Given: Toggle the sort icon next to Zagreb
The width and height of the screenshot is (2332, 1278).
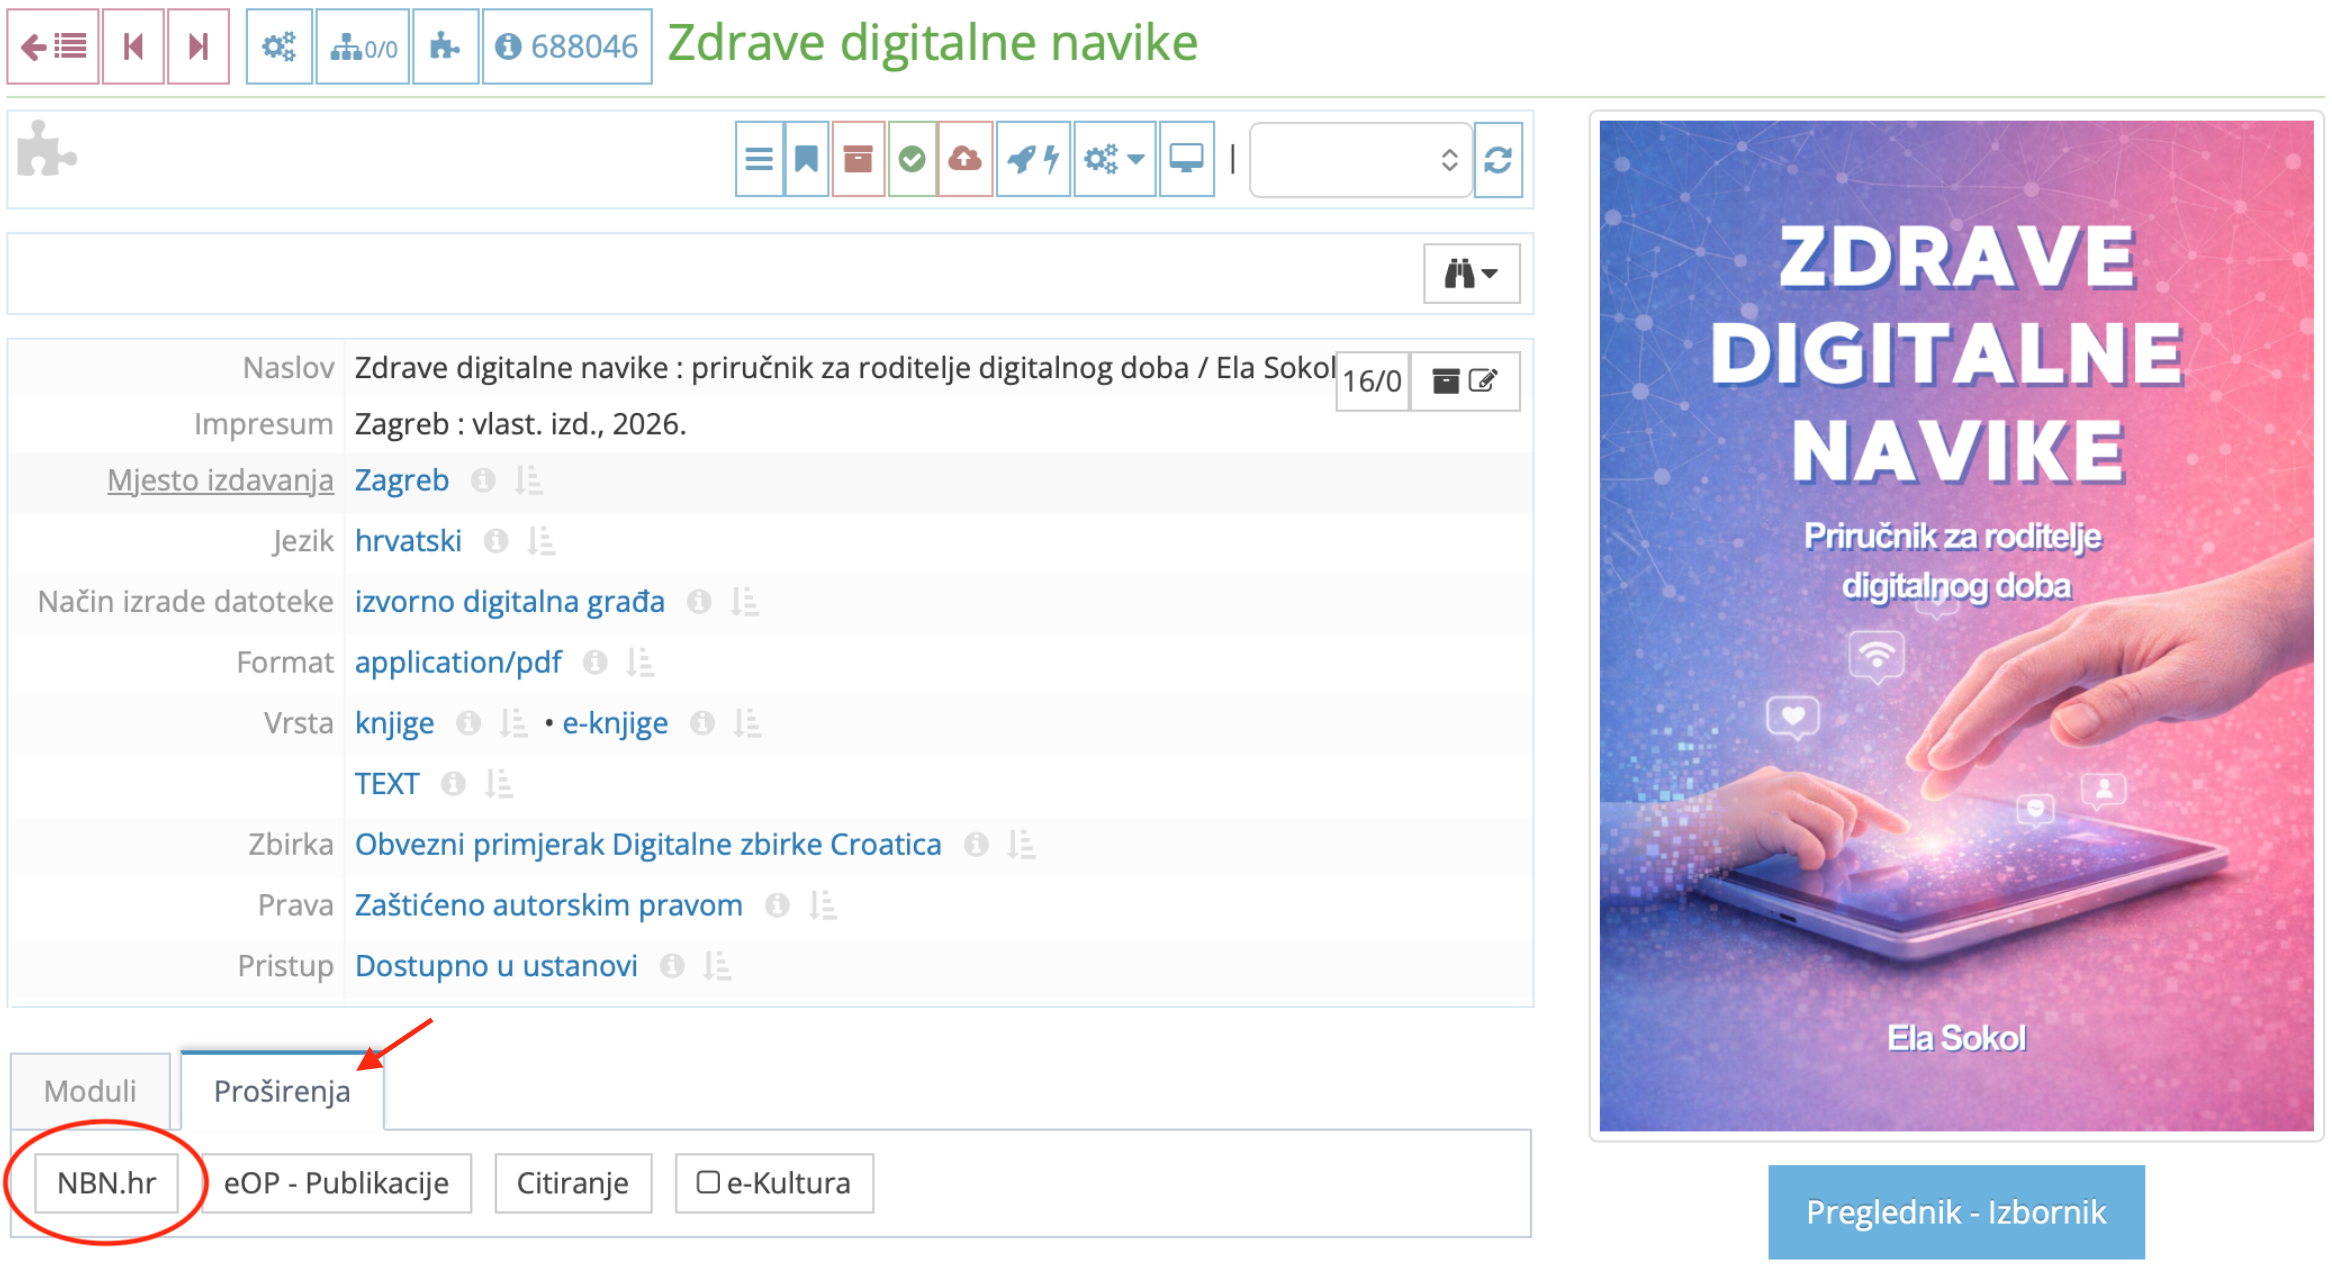Looking at the screenshot, I should pyautogui.click(x=529, y=480).
